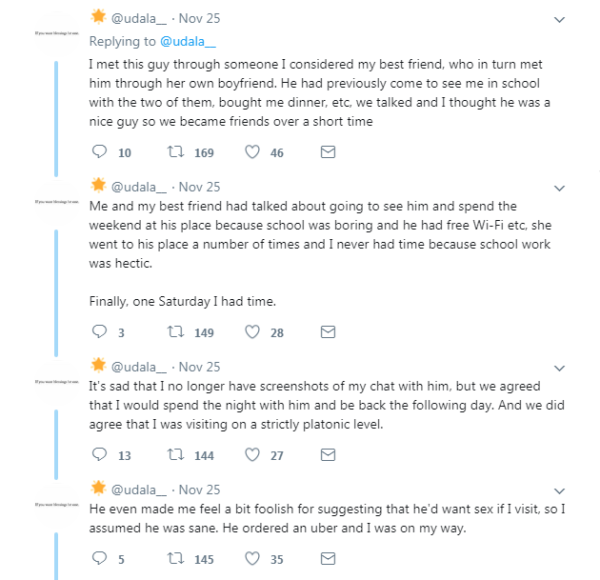Expand options on the 'uber' tweet

coord(559,491)
